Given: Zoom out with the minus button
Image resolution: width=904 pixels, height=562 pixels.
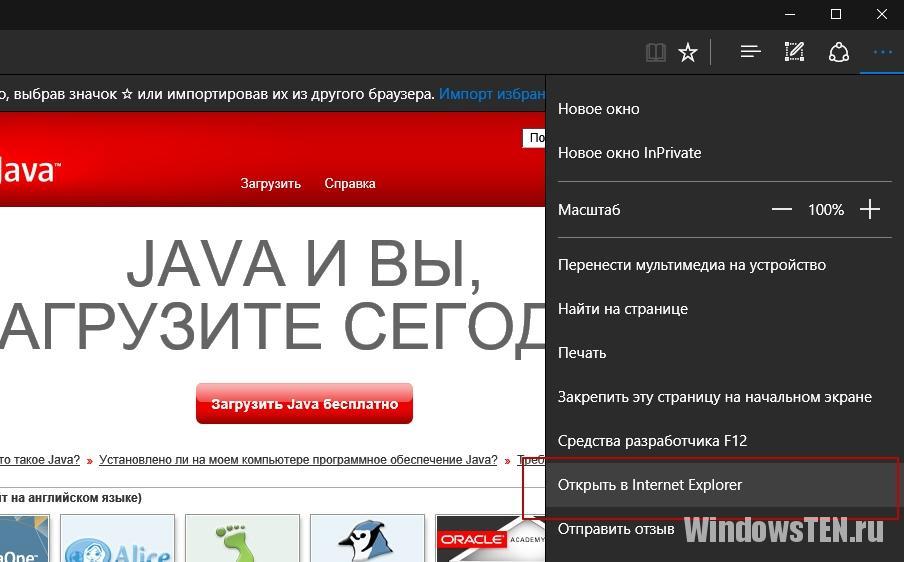Looking at the screenshot, I should [781, 209].
